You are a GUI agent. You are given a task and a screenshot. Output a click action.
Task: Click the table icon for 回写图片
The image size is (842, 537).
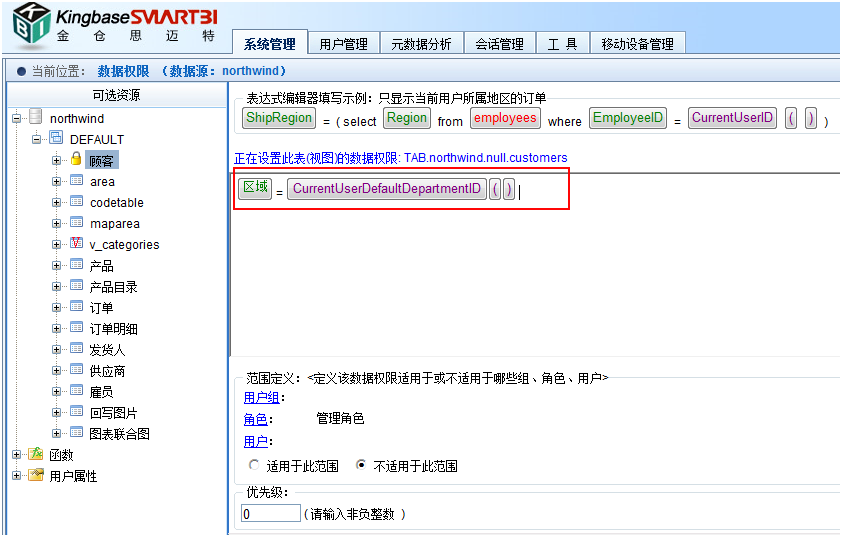pyautogui.click(x=77, y=411)
